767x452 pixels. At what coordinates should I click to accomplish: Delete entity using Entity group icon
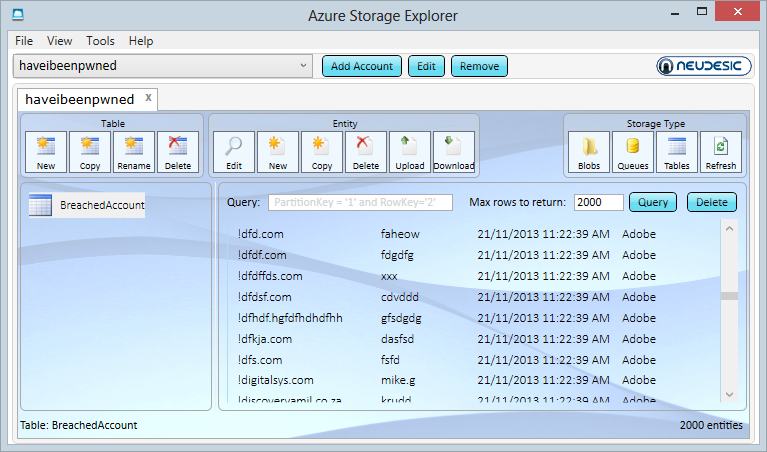pyautogui.click(x=366, y=152)
